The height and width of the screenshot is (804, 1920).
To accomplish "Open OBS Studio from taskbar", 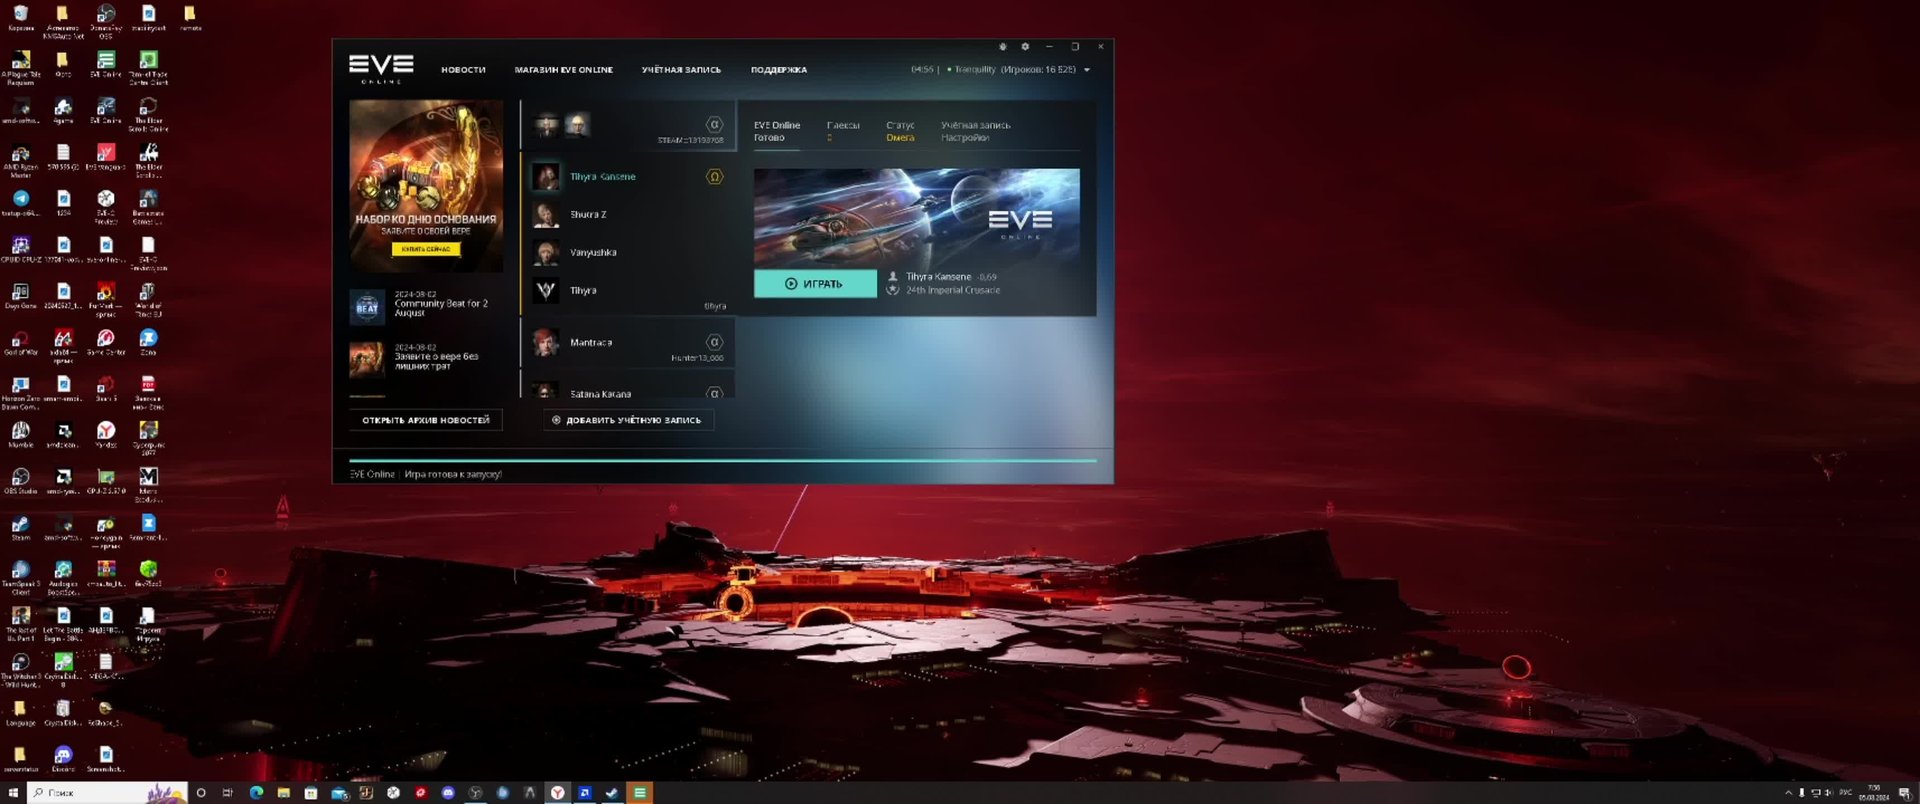I will click(x=475, y=793).
